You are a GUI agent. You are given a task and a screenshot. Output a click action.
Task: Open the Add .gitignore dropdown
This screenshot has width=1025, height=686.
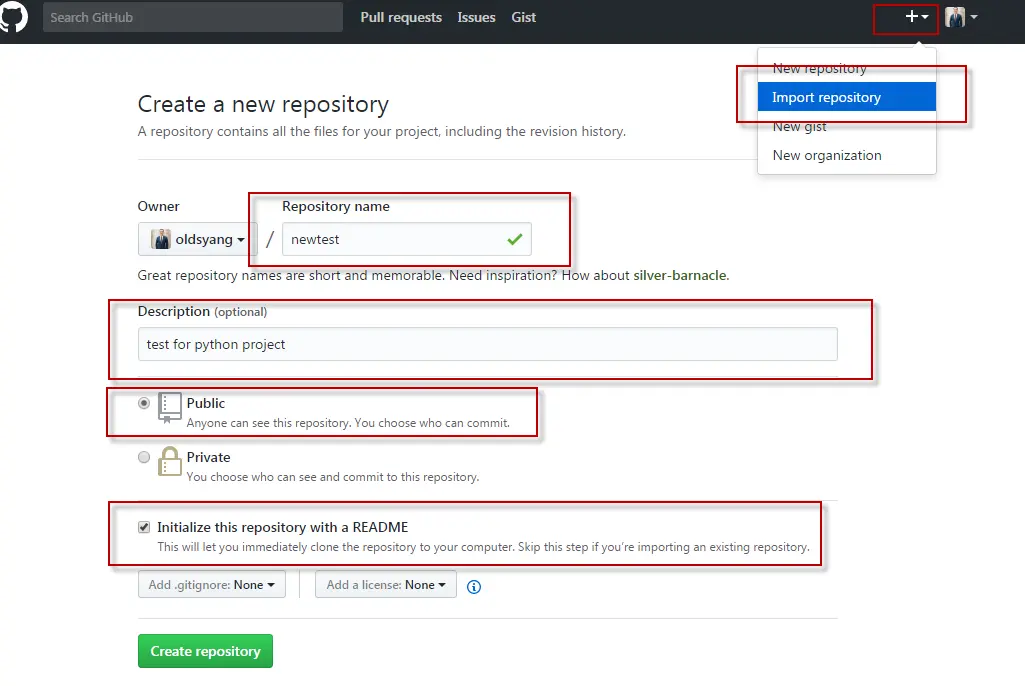pos(212,585)
